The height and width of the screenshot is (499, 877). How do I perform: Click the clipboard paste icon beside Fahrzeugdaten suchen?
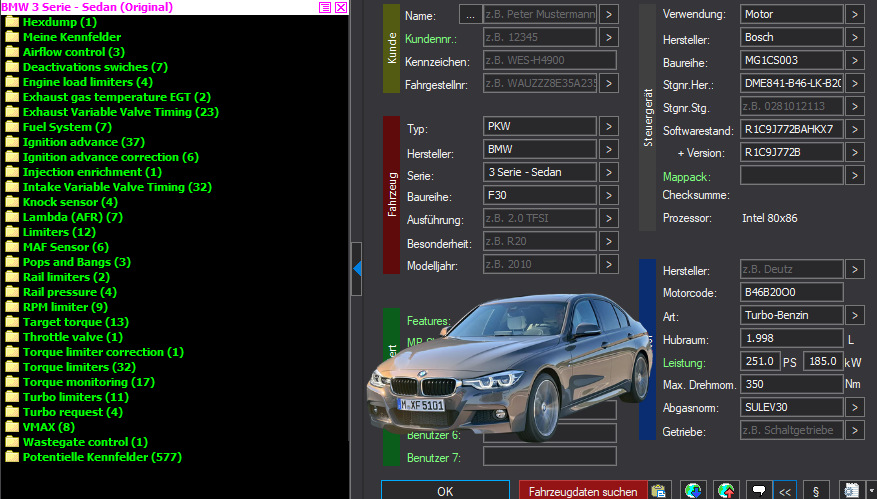point(659,491)
